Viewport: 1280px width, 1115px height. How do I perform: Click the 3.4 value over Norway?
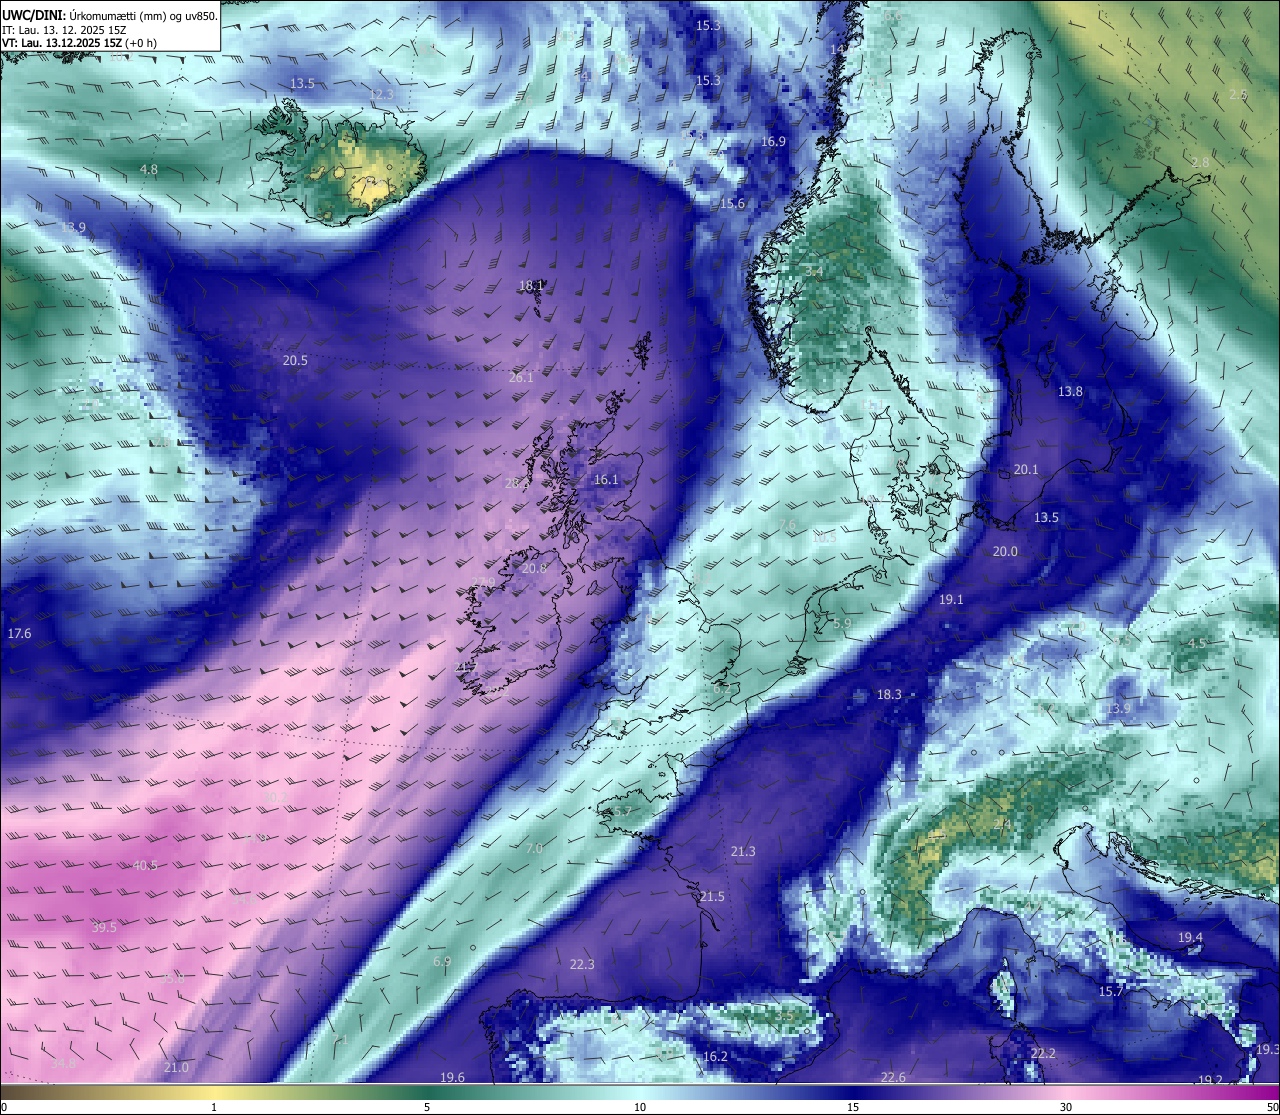tap(814, 272)
